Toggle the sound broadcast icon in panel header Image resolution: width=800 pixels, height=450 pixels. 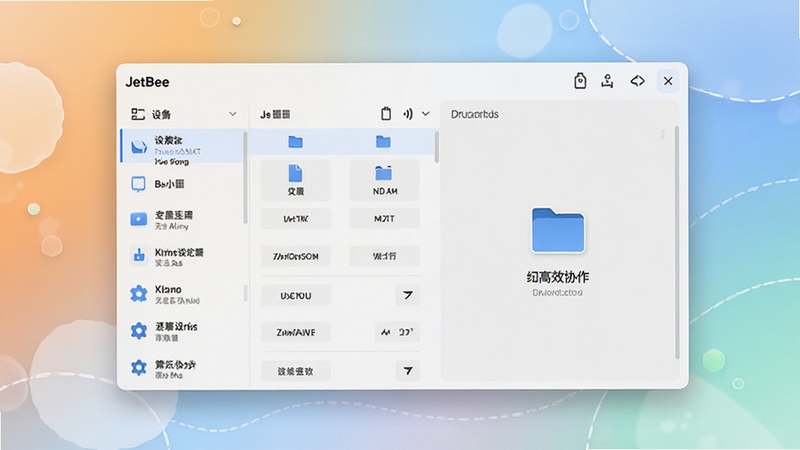click(408, 114)
